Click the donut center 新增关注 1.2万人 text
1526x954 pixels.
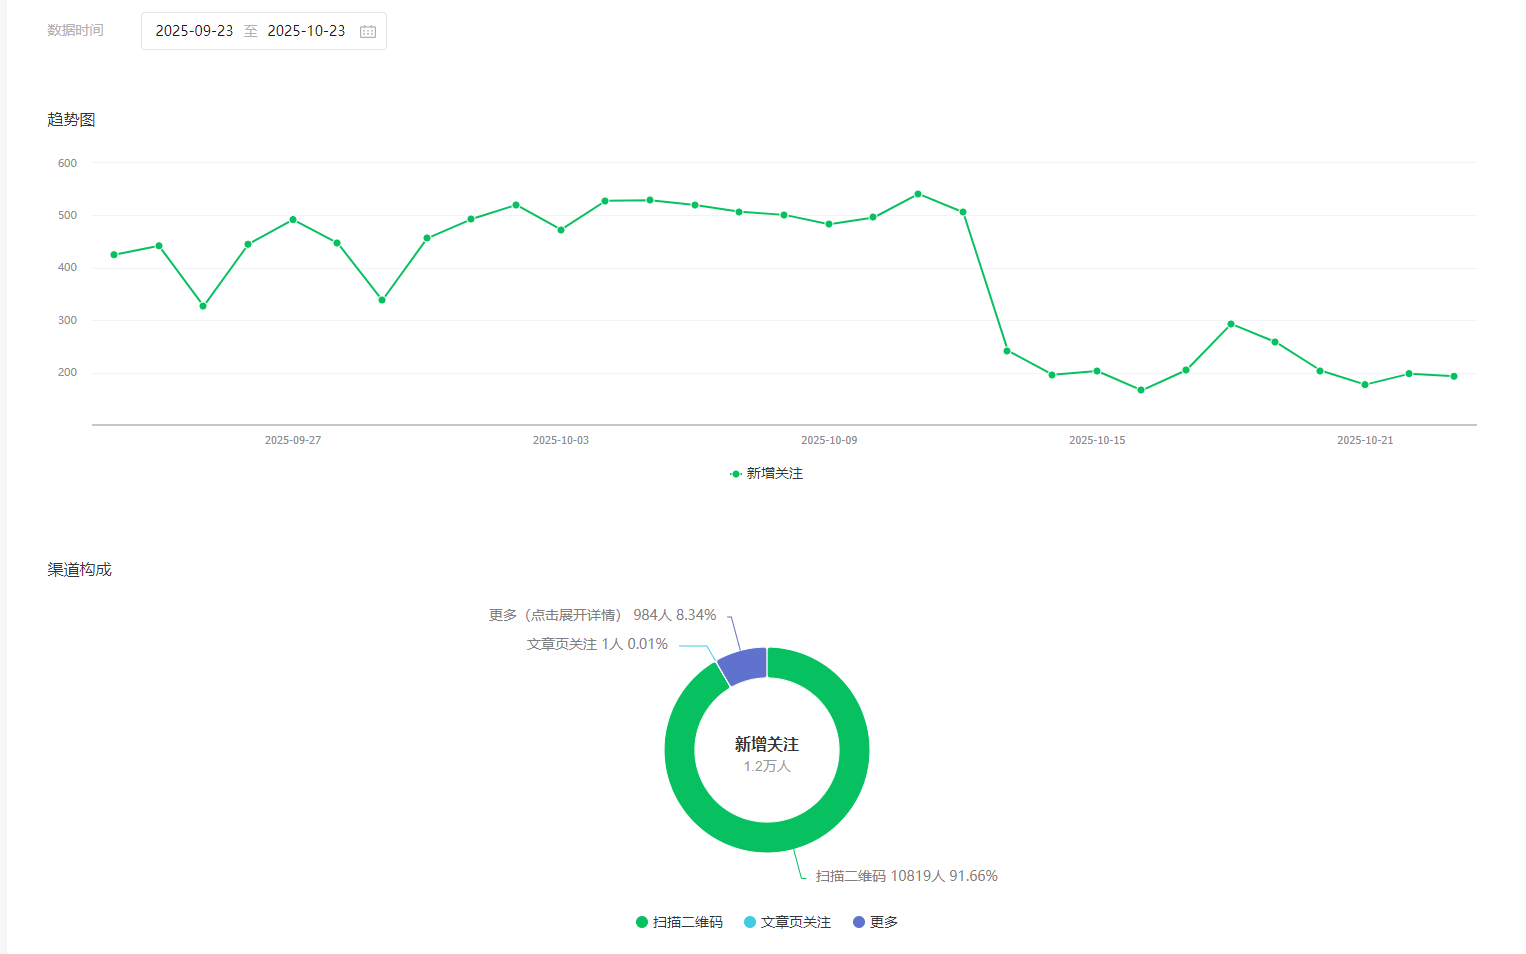tap(767, 754)
